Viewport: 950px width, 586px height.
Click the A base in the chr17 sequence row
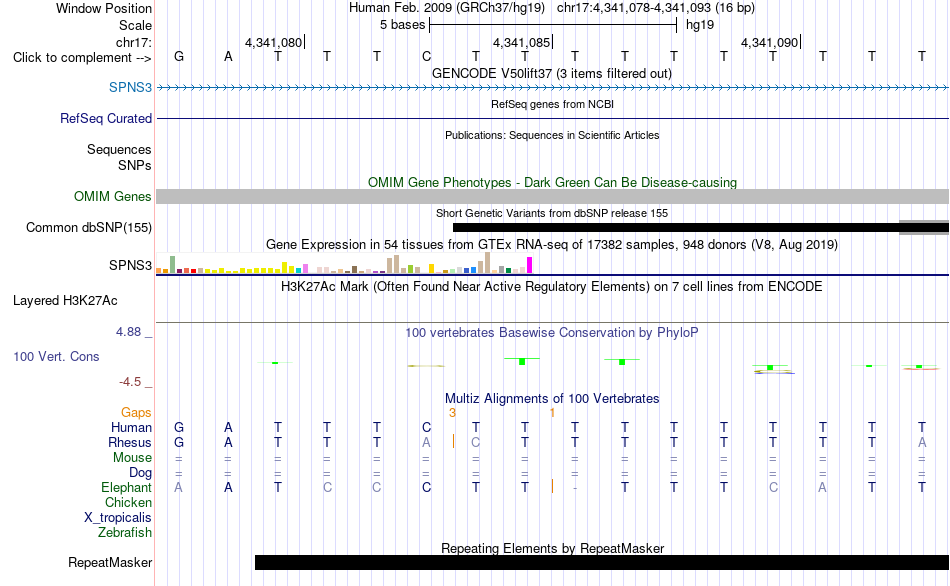228,56
